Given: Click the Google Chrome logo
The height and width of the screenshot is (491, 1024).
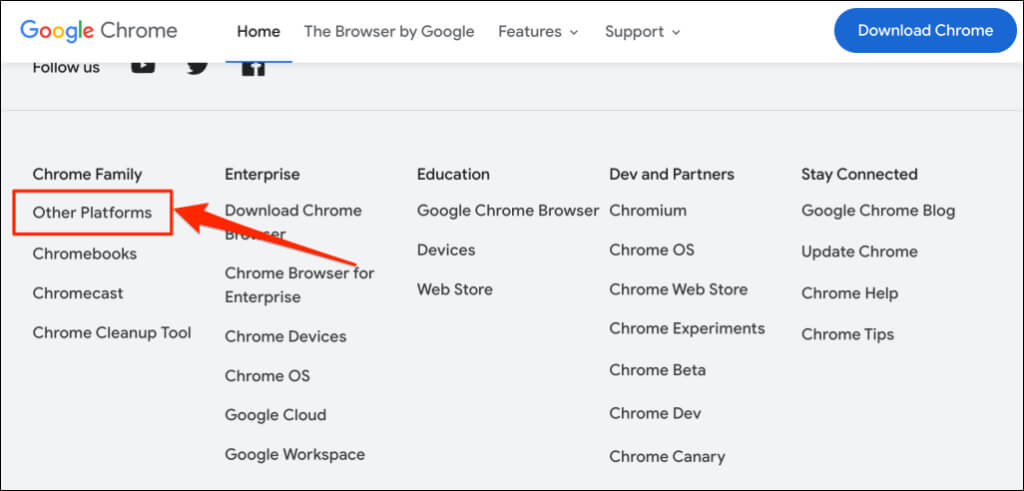Looking at the screenshot, I should tap(98, 30).
